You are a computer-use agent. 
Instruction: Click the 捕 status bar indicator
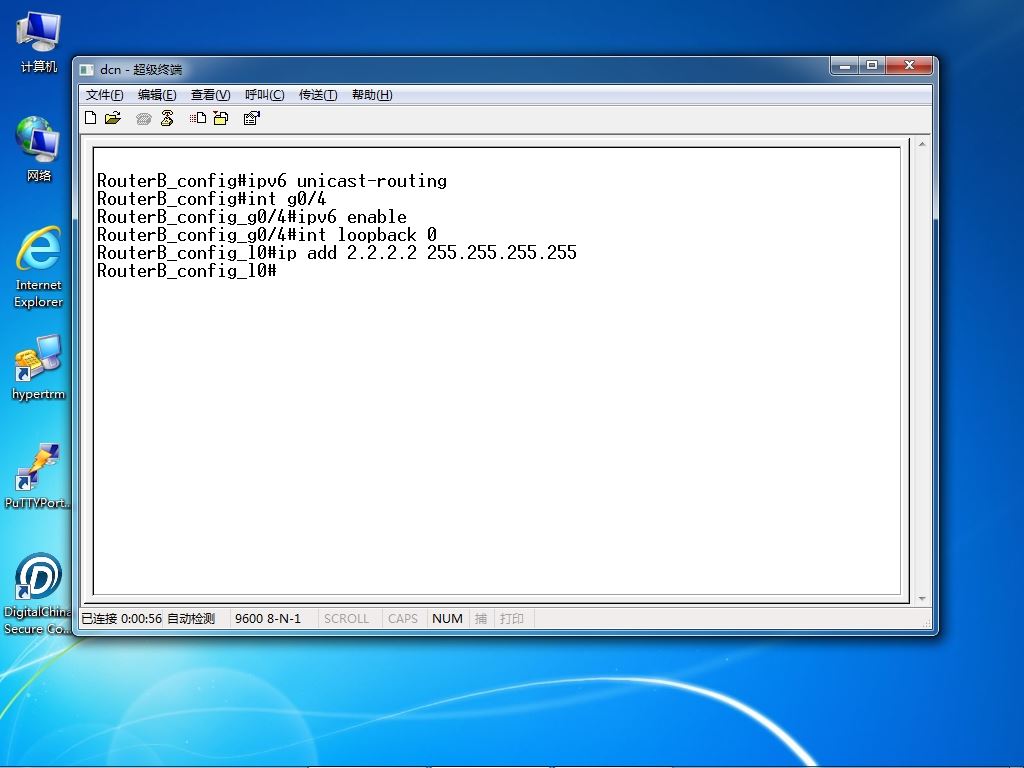coord(481,618)
